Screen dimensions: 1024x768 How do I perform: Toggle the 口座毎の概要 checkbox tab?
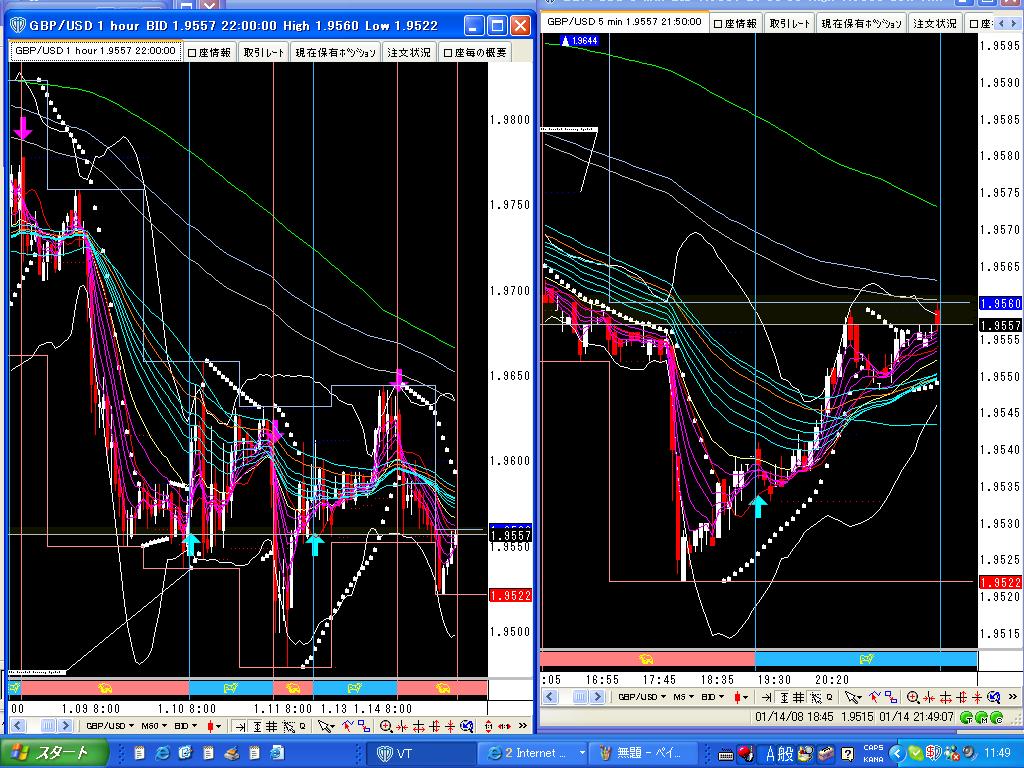(x=475, y=52)
